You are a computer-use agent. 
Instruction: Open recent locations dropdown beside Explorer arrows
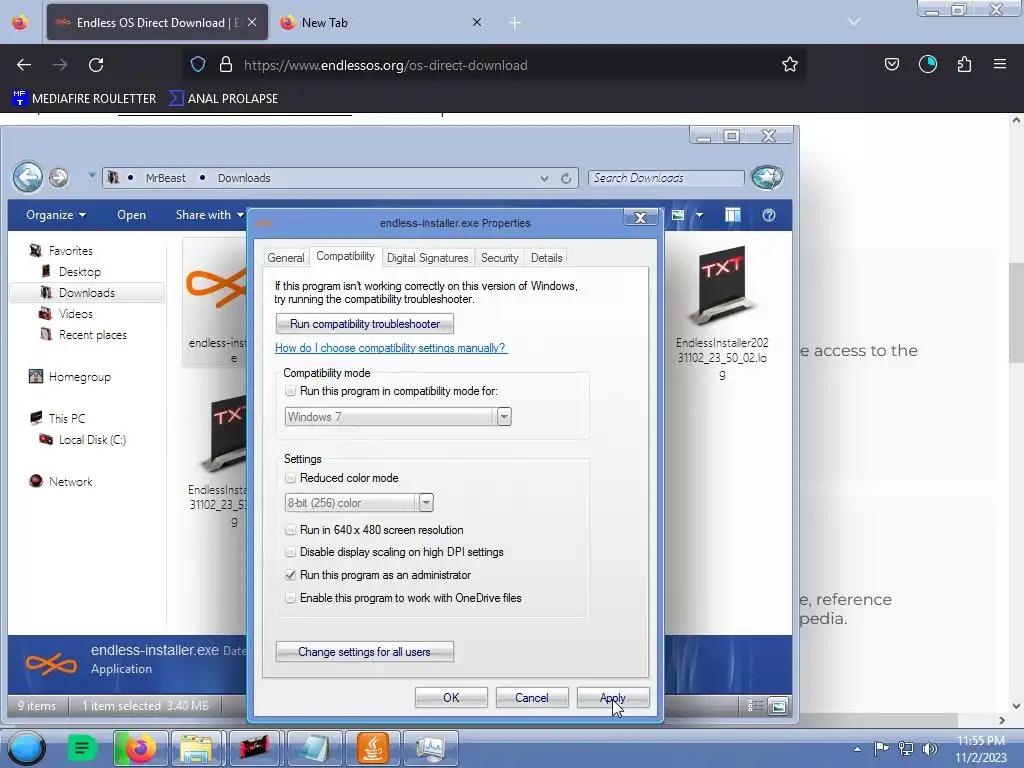coord(92,175)
